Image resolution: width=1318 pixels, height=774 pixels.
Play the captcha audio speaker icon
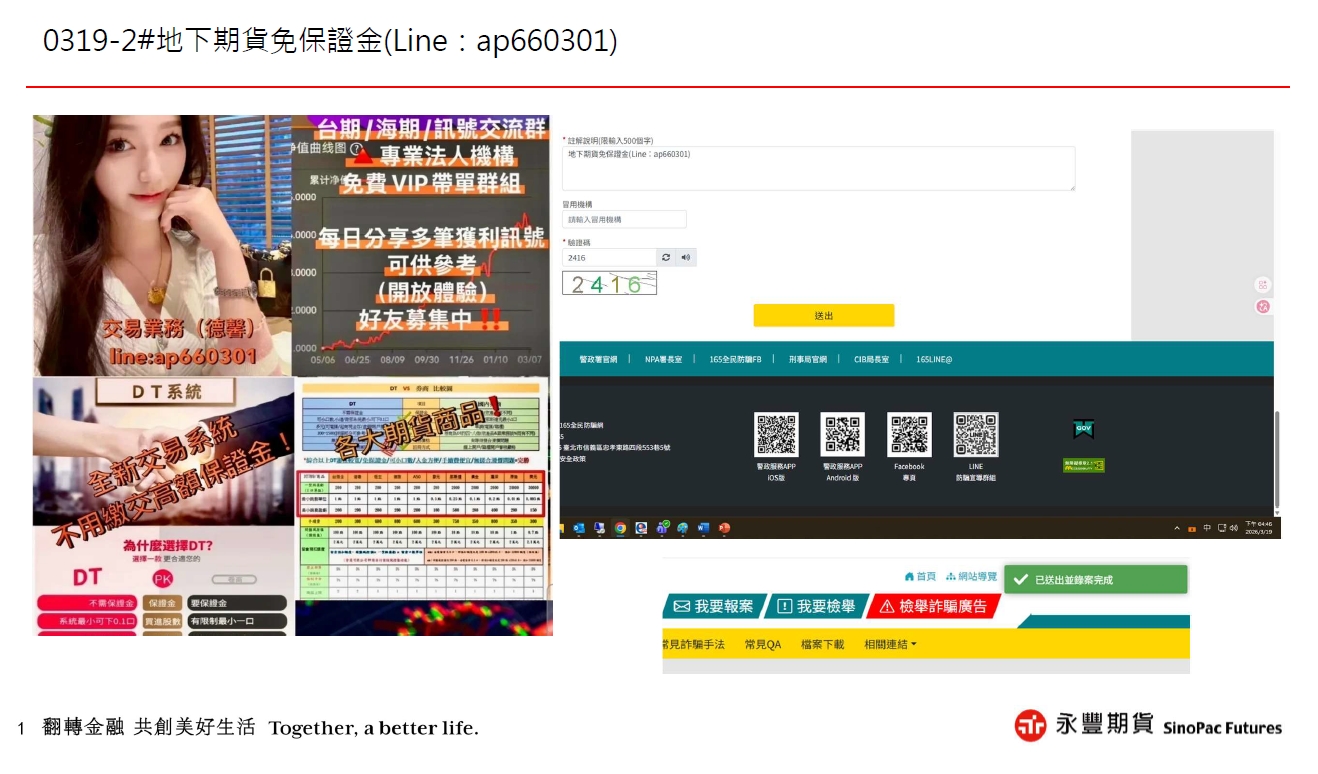click(686, 258)
